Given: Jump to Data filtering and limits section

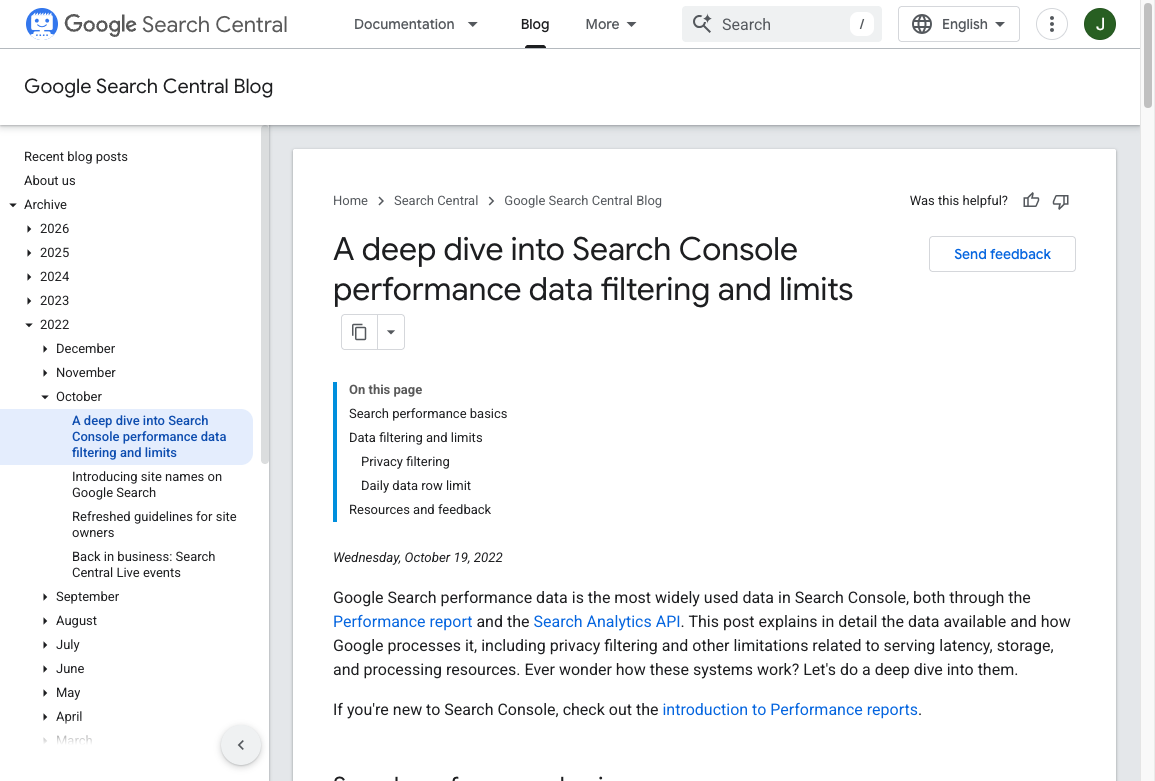Looking at the screenshot, I should click(x=415, y=438).
